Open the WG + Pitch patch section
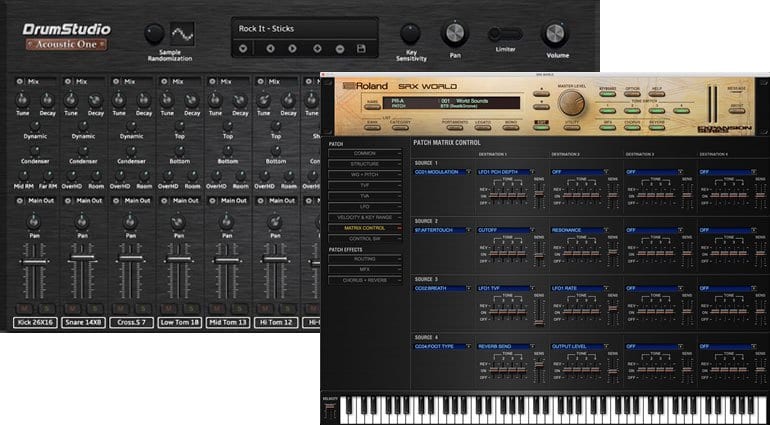Viewport: 770px width, 425px height. point(365,174)
